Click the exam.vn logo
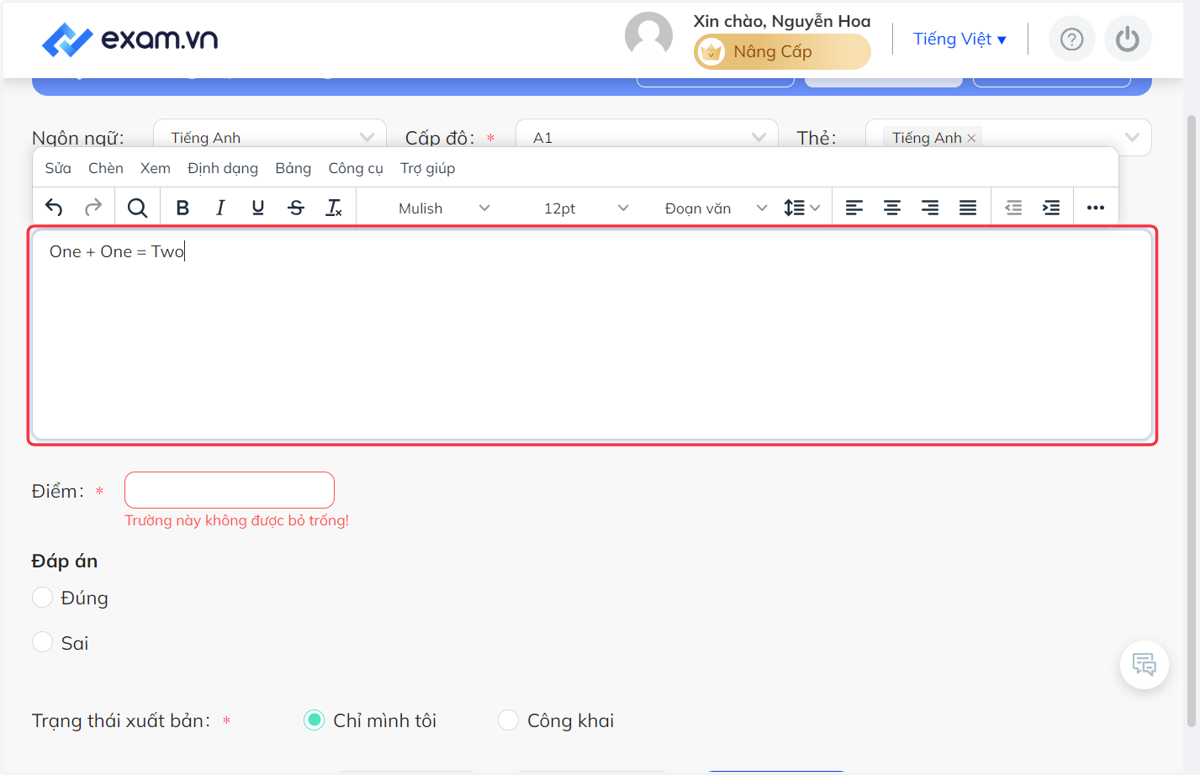 [x=130, y=40]
